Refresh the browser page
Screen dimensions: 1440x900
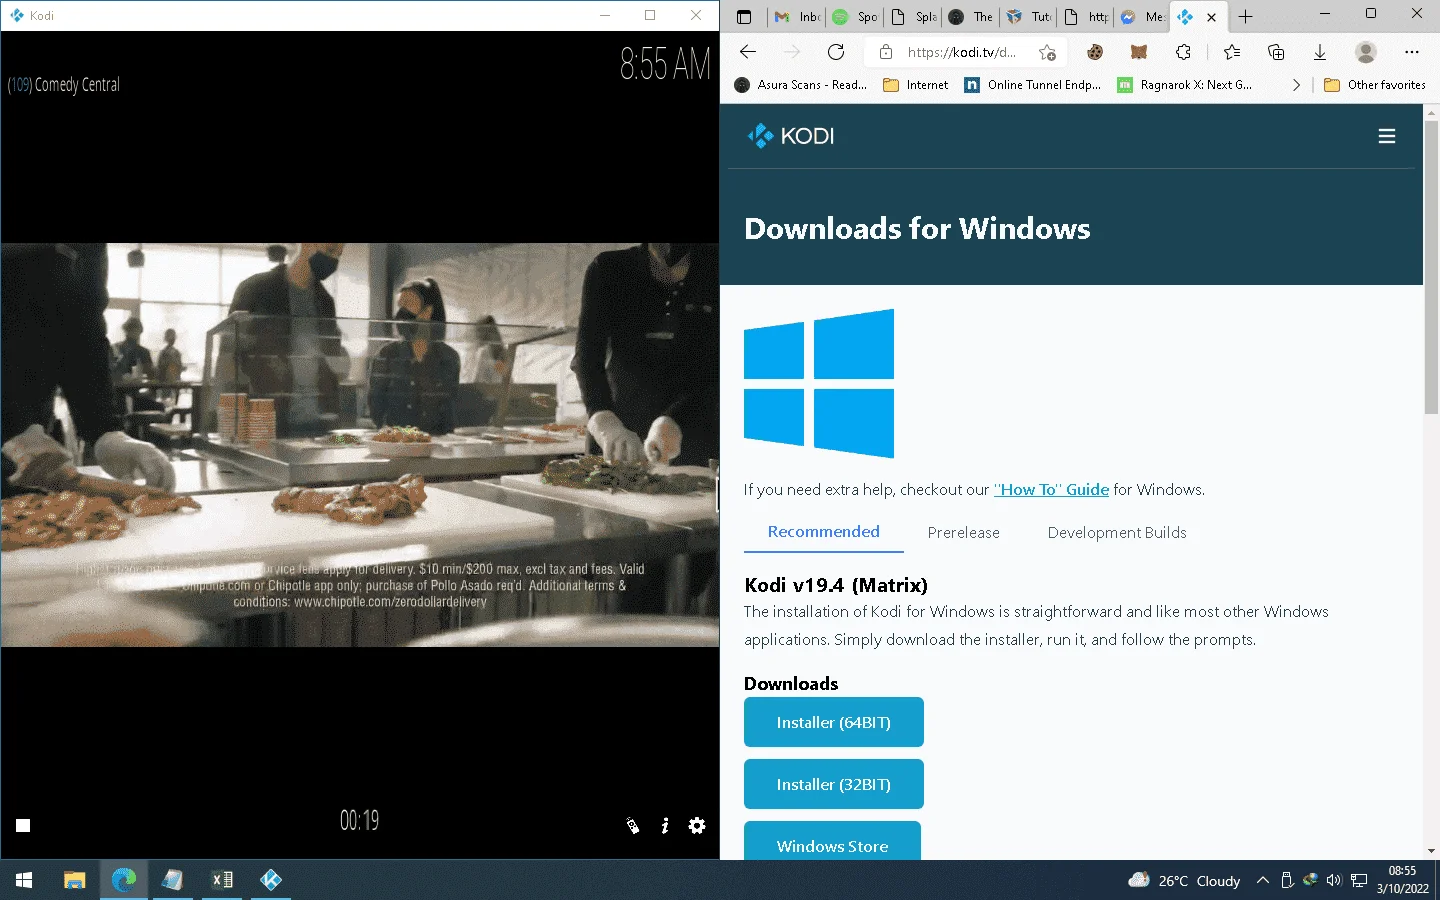click(836, 52)
